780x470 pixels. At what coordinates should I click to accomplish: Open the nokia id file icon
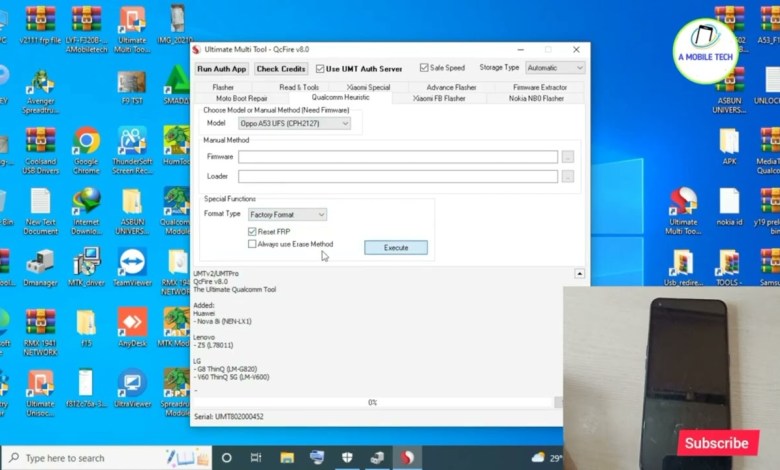pyautogui.click(x=729, y=207)
